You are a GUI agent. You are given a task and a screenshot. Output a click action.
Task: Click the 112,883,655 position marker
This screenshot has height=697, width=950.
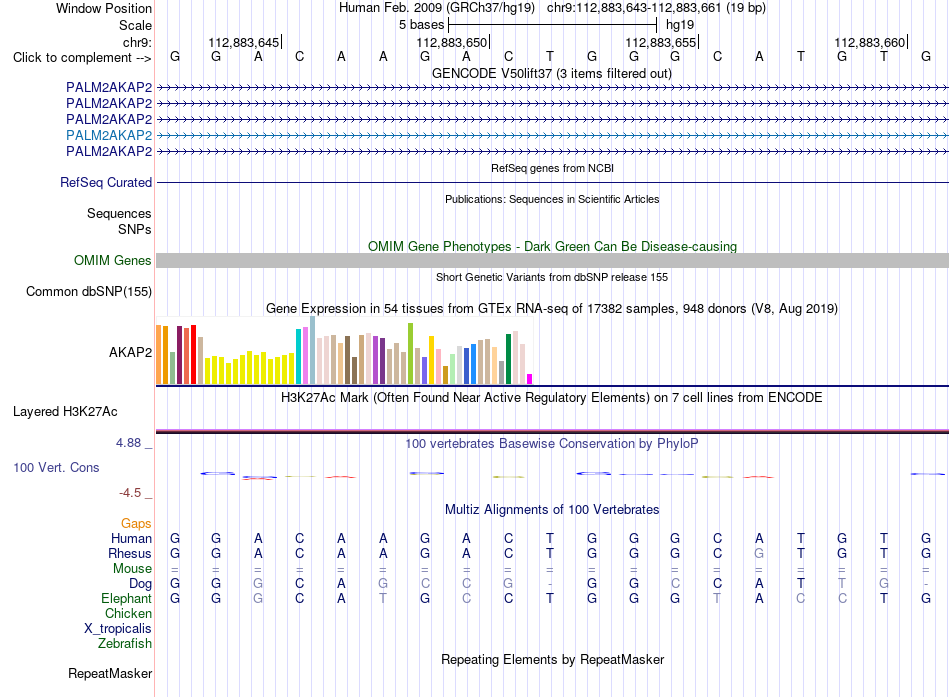(x=660, y=42)
